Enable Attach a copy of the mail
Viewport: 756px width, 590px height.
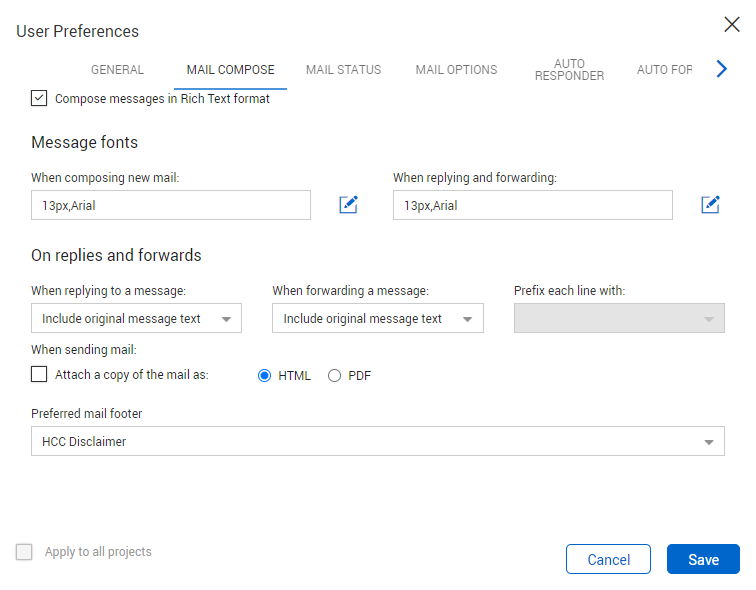click(x=39, y=375)
